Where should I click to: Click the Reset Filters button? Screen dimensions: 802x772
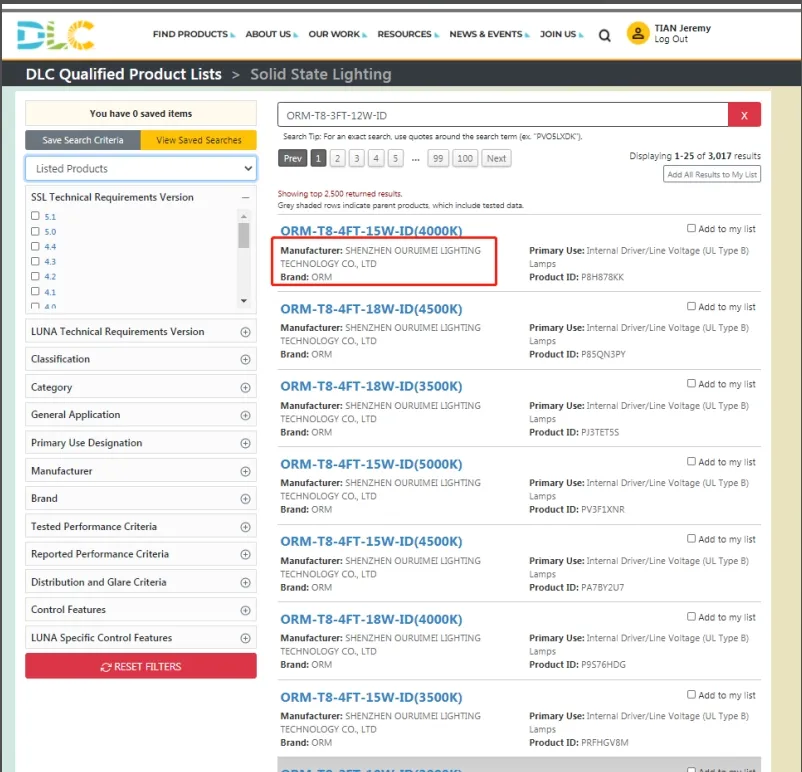pos(141,667)
